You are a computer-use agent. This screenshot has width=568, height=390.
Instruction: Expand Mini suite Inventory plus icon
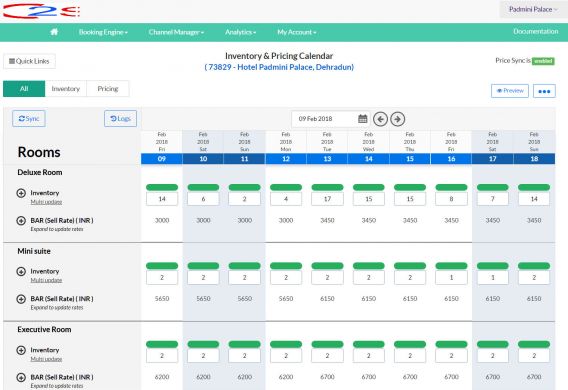(21, 271)
